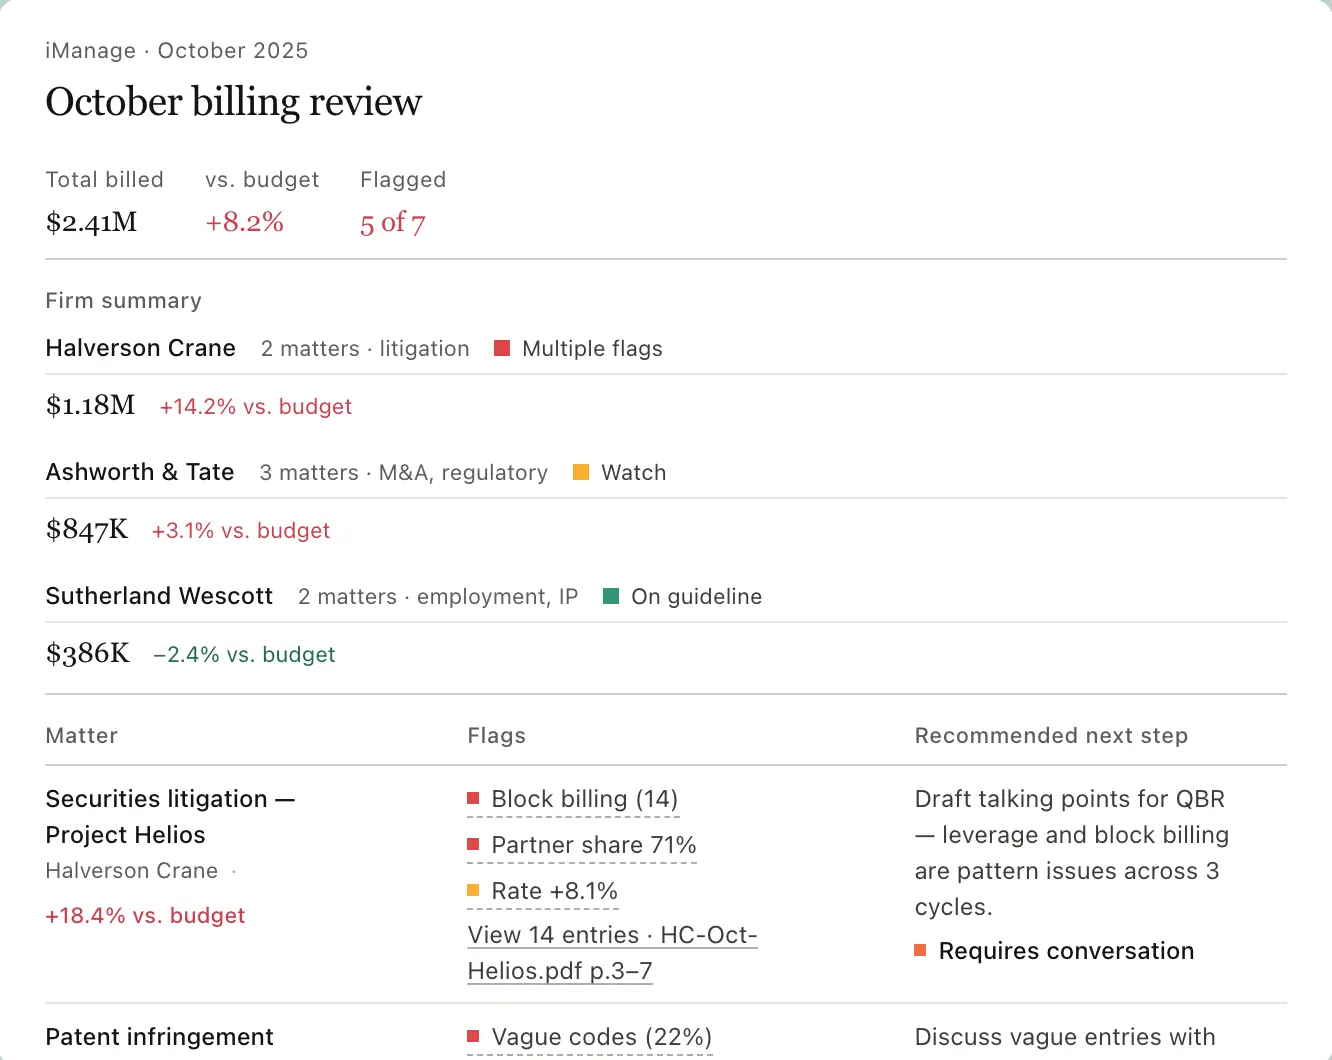Click the Matter column header
The width and height of the screenshot is (1332, 1060).
click(x=82, y=736)
